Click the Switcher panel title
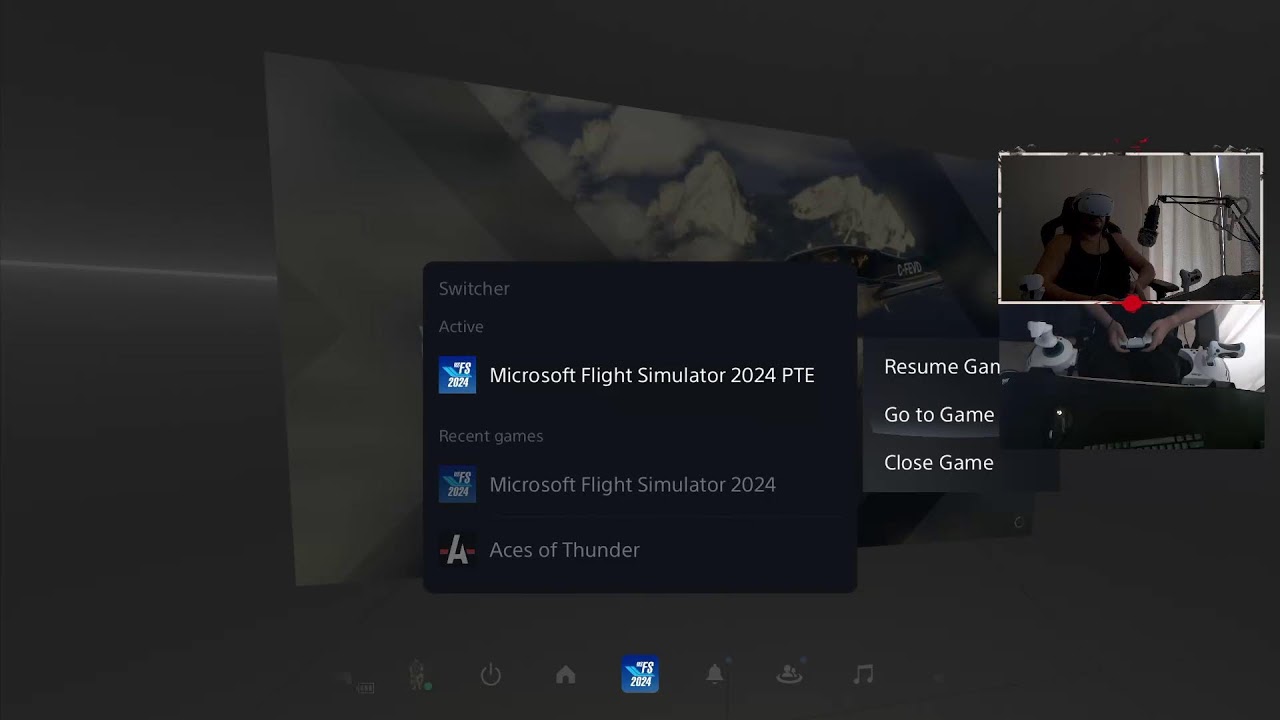The width and height of the screenshot is (1280, 720). click(x=474, y=288)
